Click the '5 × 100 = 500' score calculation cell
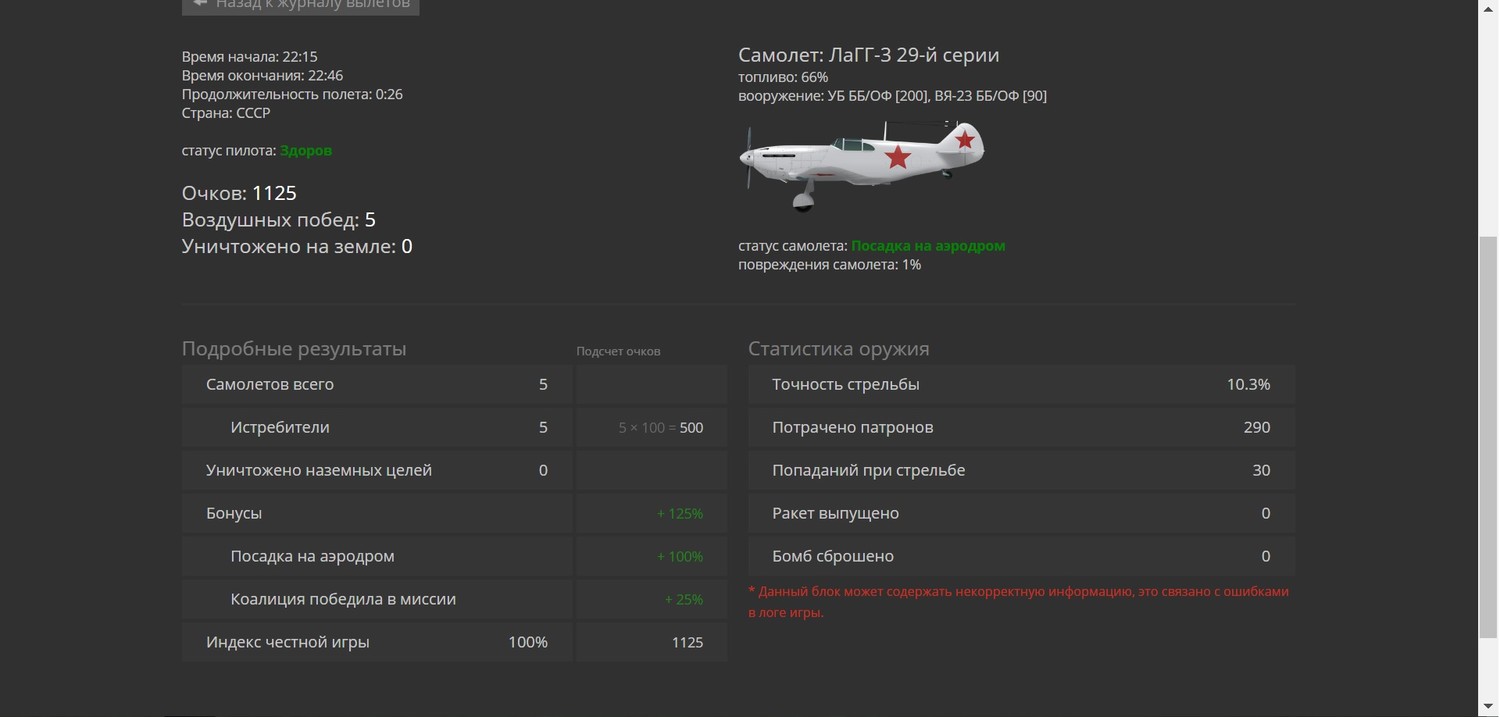The image size is (1500, 717). 660,428
